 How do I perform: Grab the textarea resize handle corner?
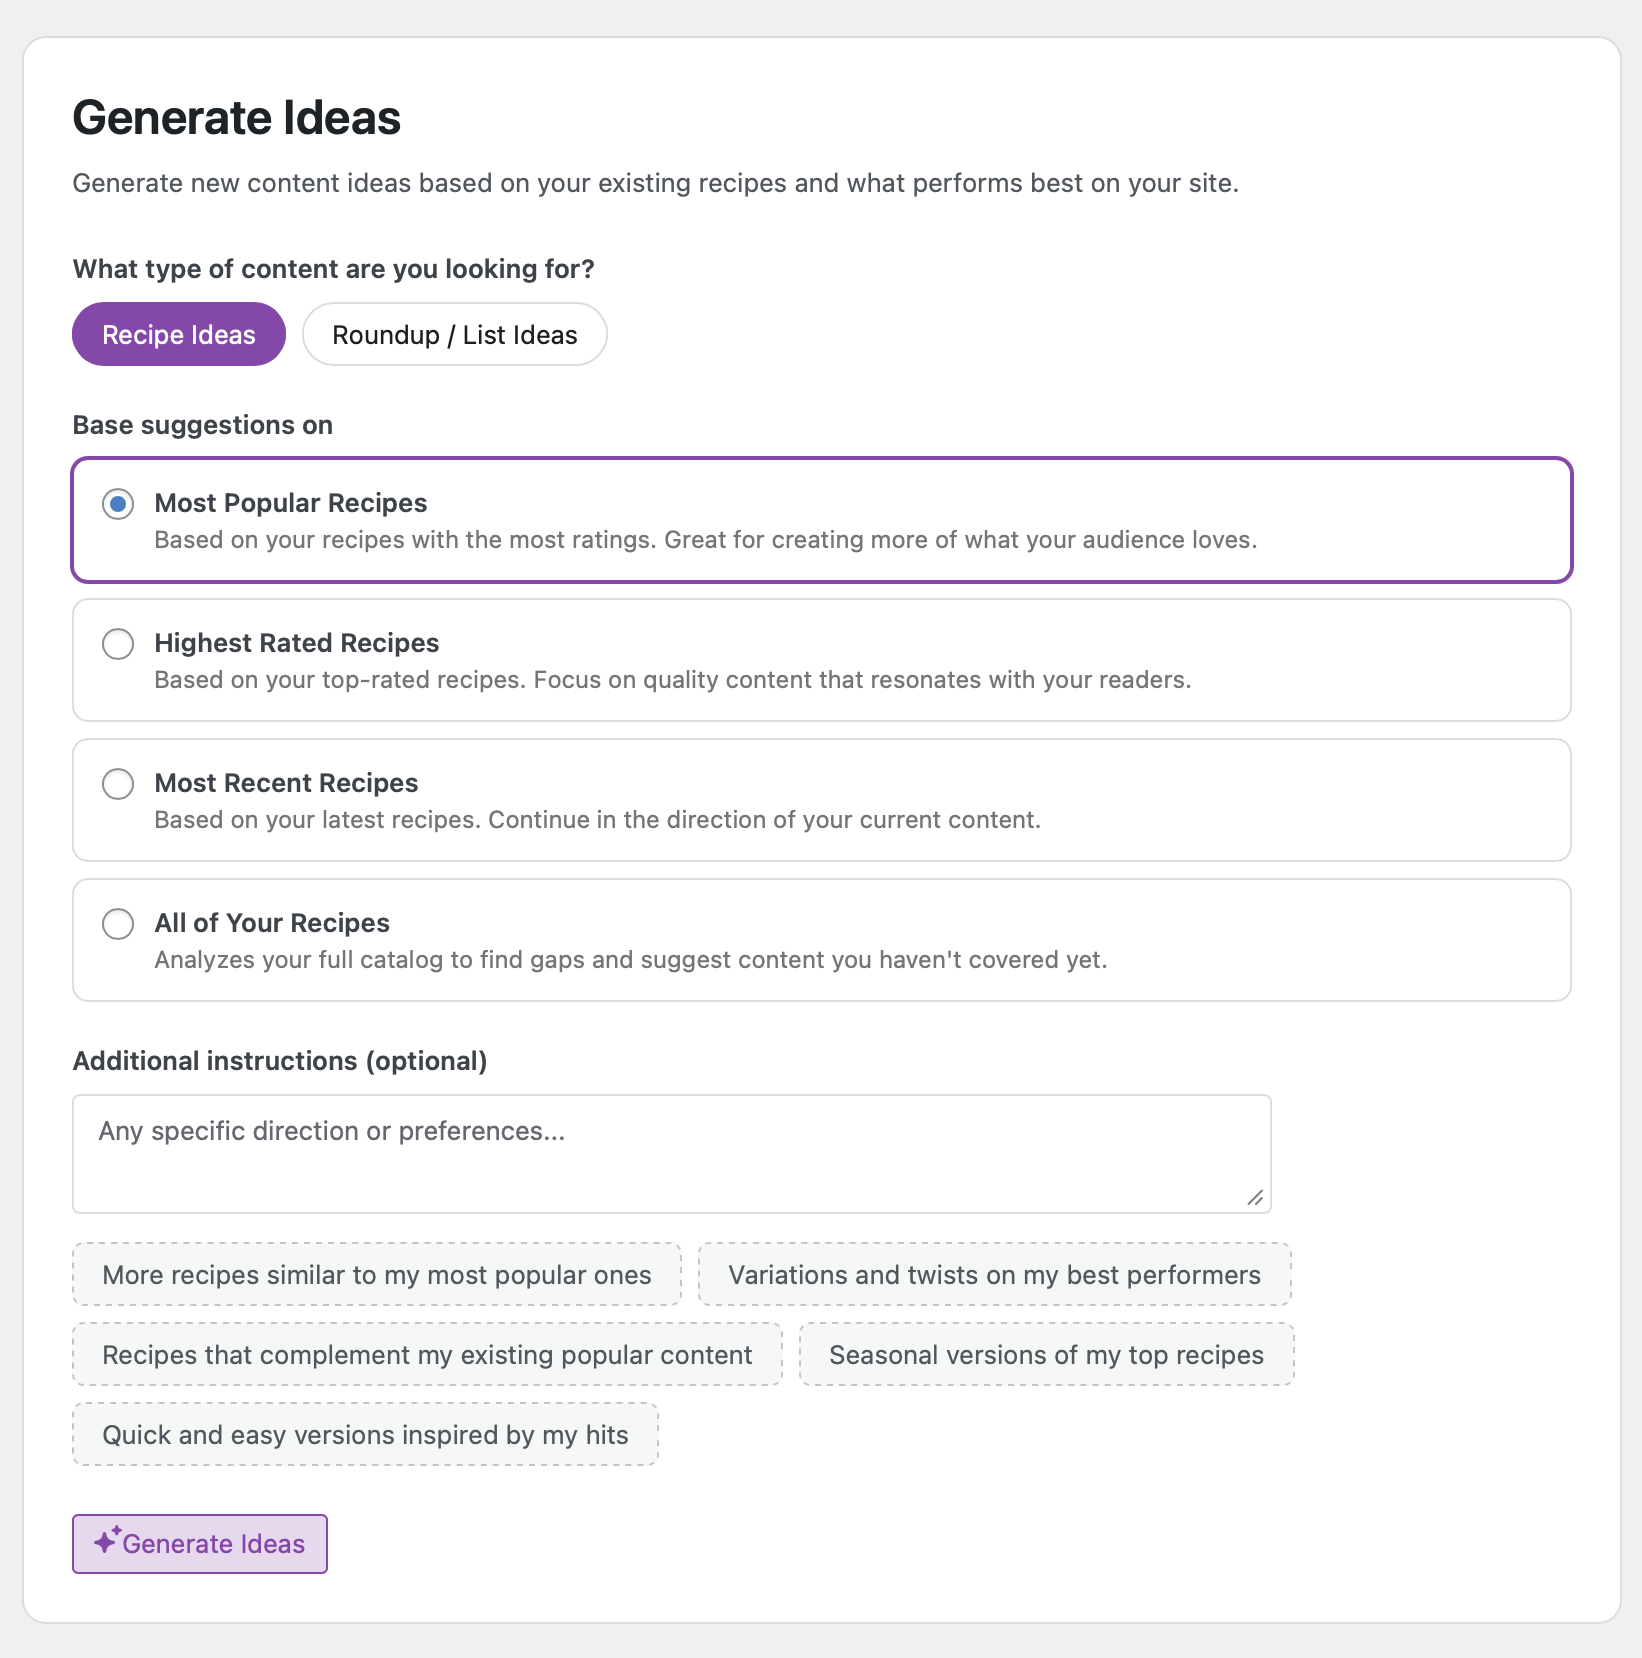coord(1256,1198)
